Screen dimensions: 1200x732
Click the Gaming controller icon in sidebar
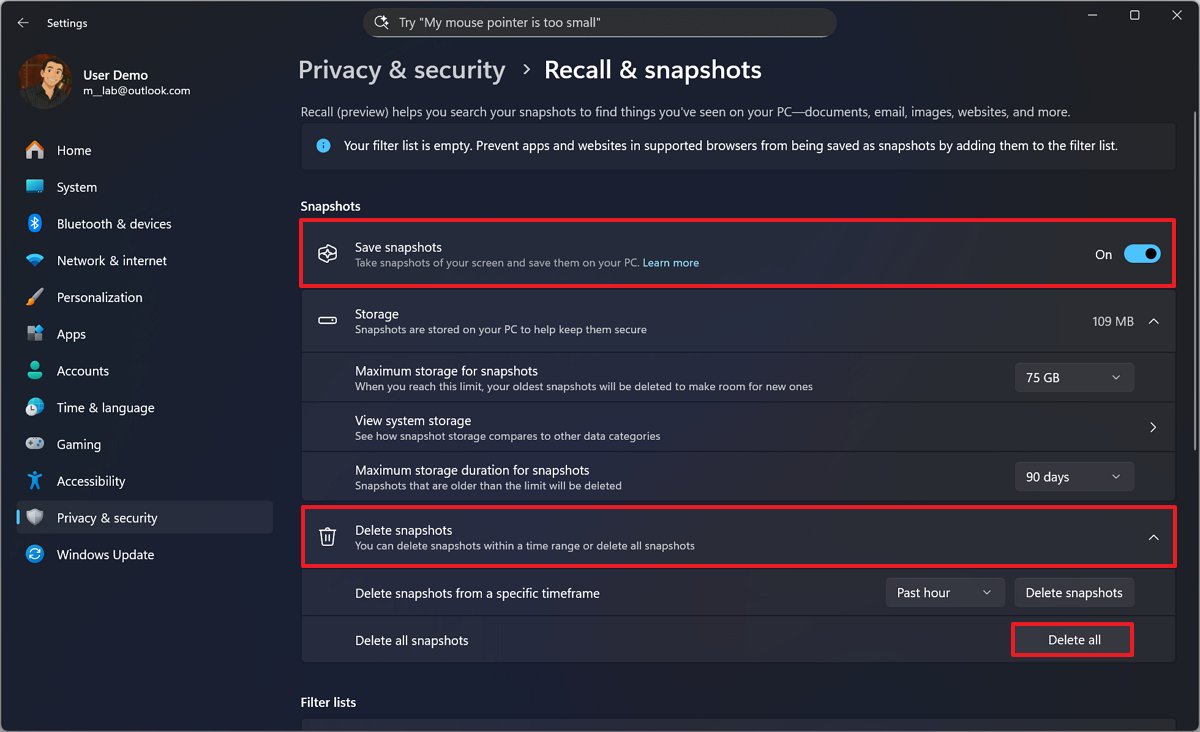coord(34,444)
